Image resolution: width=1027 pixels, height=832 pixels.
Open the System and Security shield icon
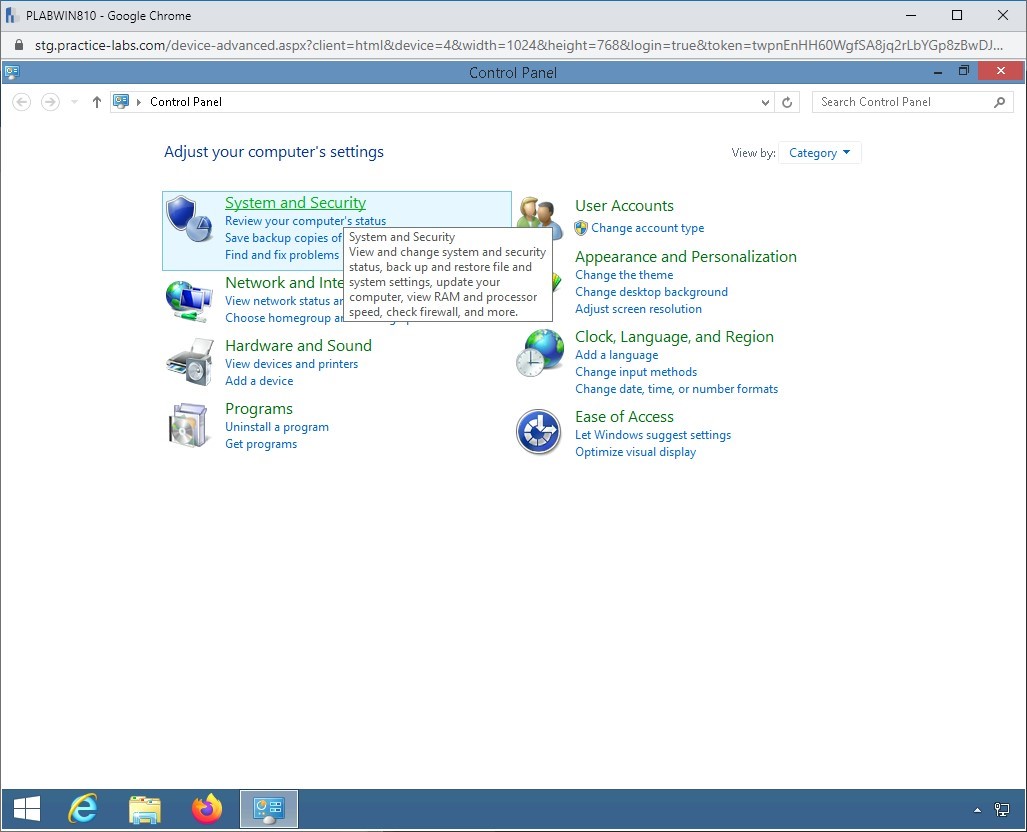pos(189,218)
